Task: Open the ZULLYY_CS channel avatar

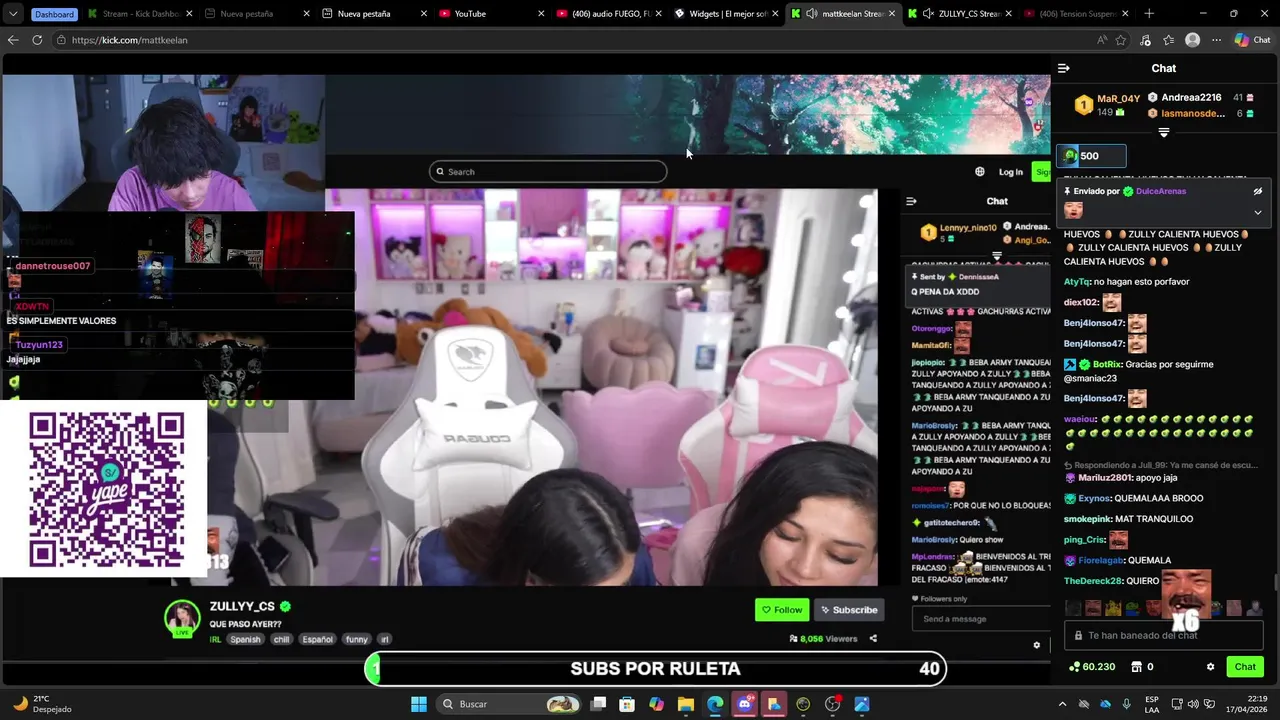Action: [x=182, y=618]
